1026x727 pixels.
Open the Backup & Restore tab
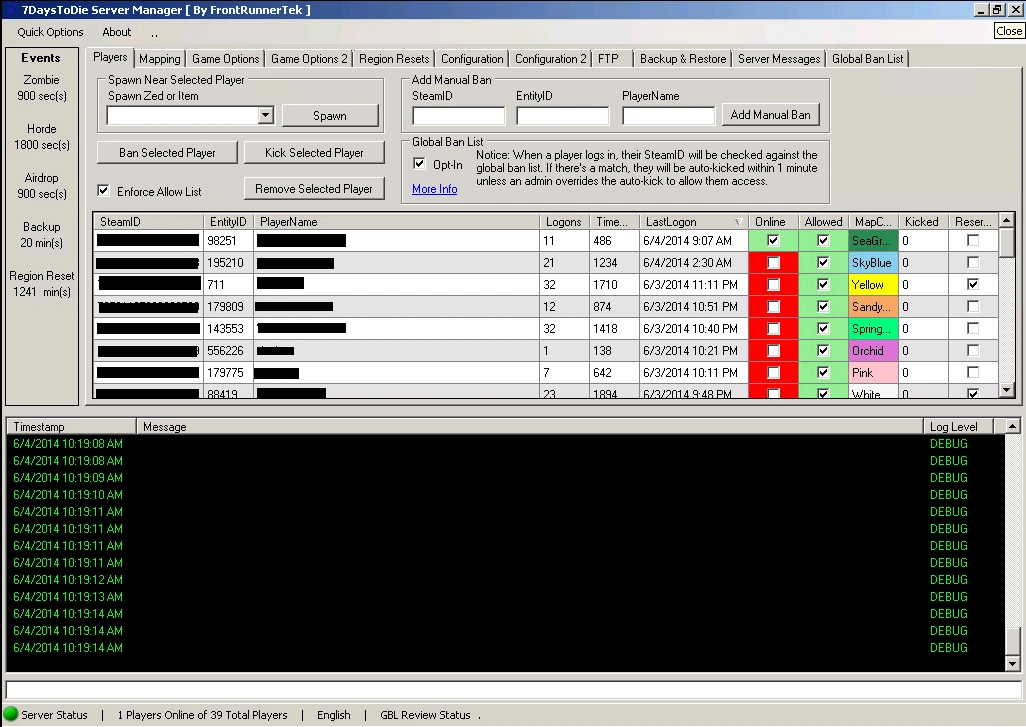pos(683,59)
